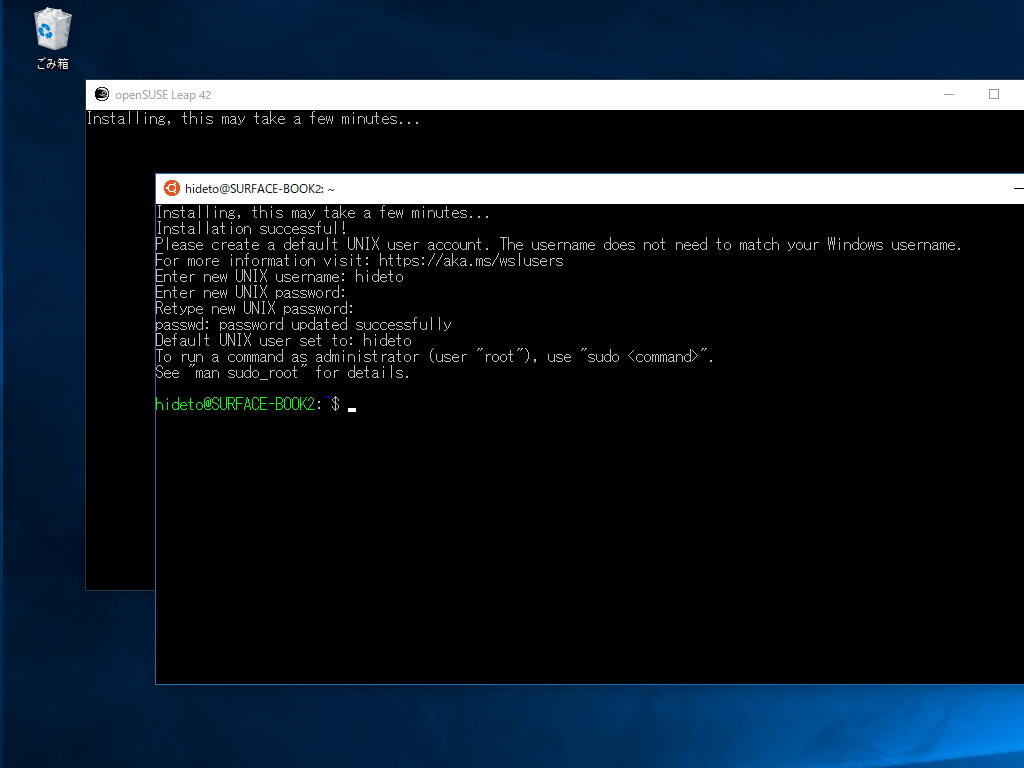Click the circular openSUSE emblem left of the window title
Screen dimensions: 1024x768
[x=101, y=94]
